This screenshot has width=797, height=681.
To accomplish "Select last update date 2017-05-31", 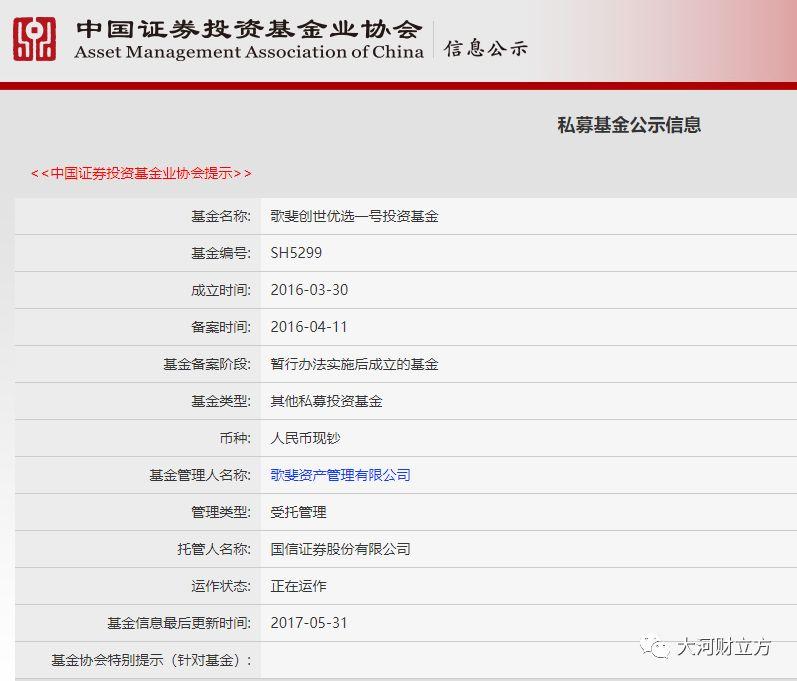I will (x=309, y=623).
